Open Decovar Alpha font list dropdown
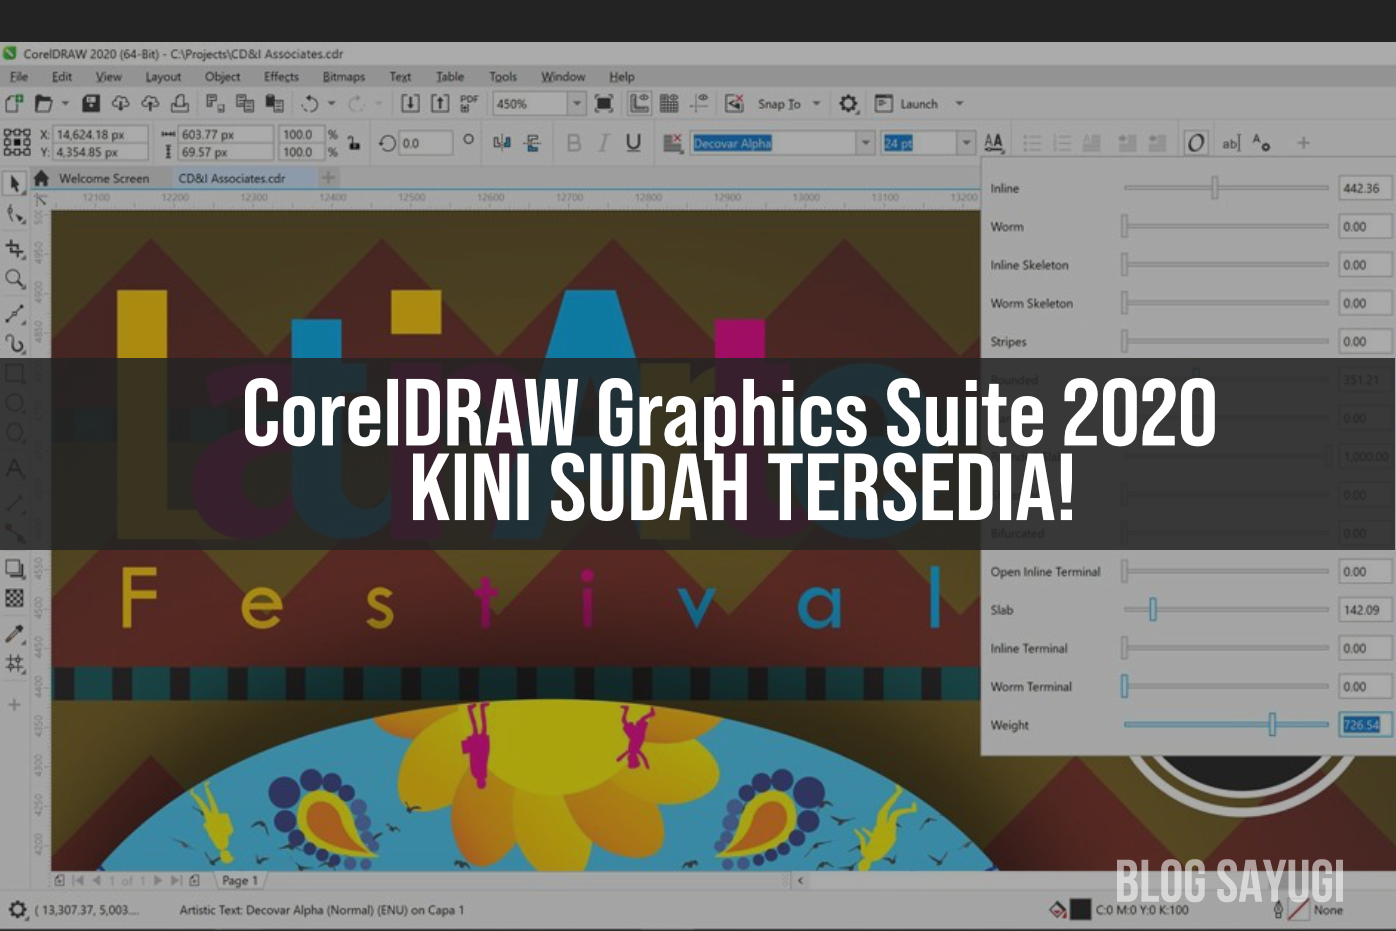 (866, 143)
